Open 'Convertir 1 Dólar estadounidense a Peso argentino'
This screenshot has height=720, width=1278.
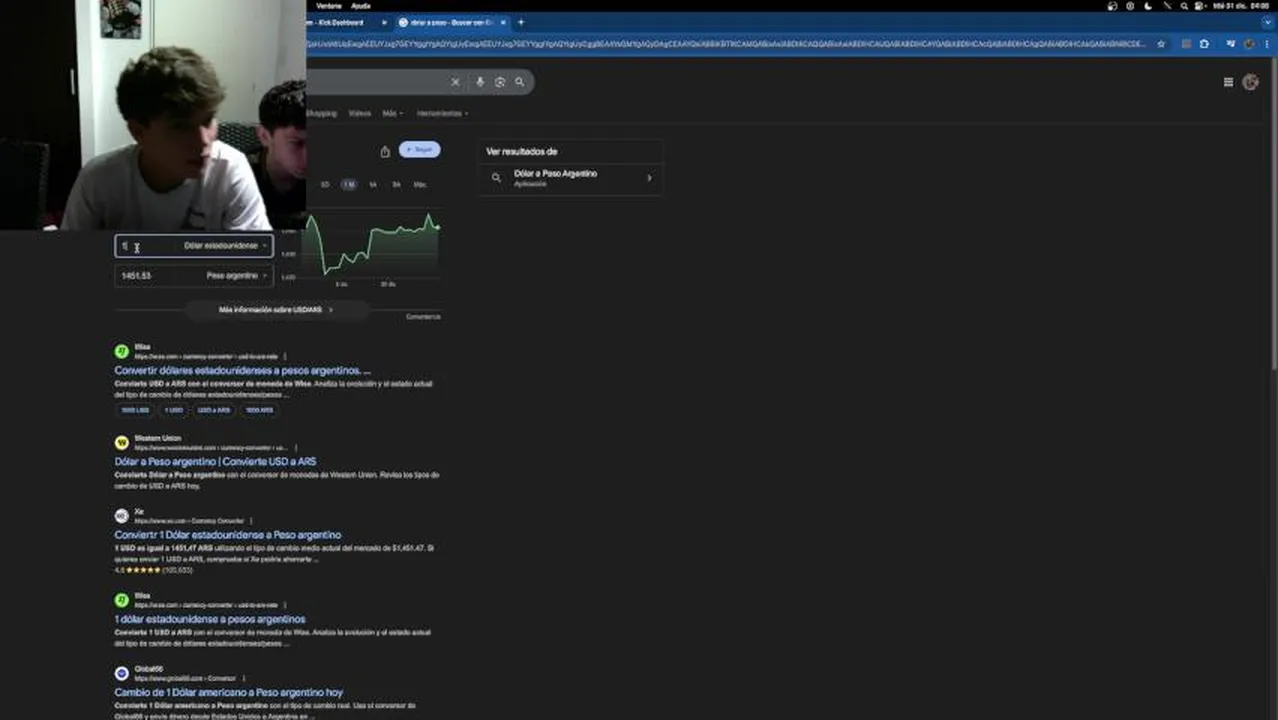[228, 535]
